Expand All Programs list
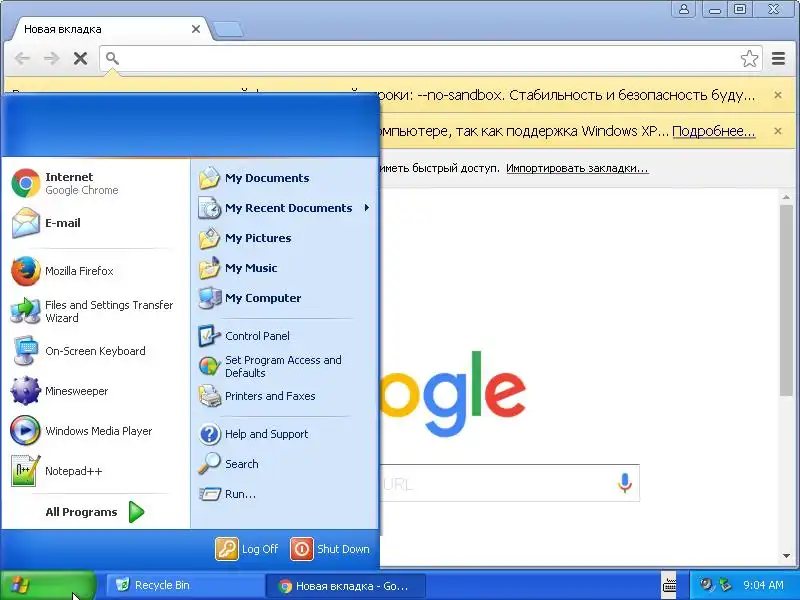The width and height of the screenshot is (800, 600). (x=95, y=512)
